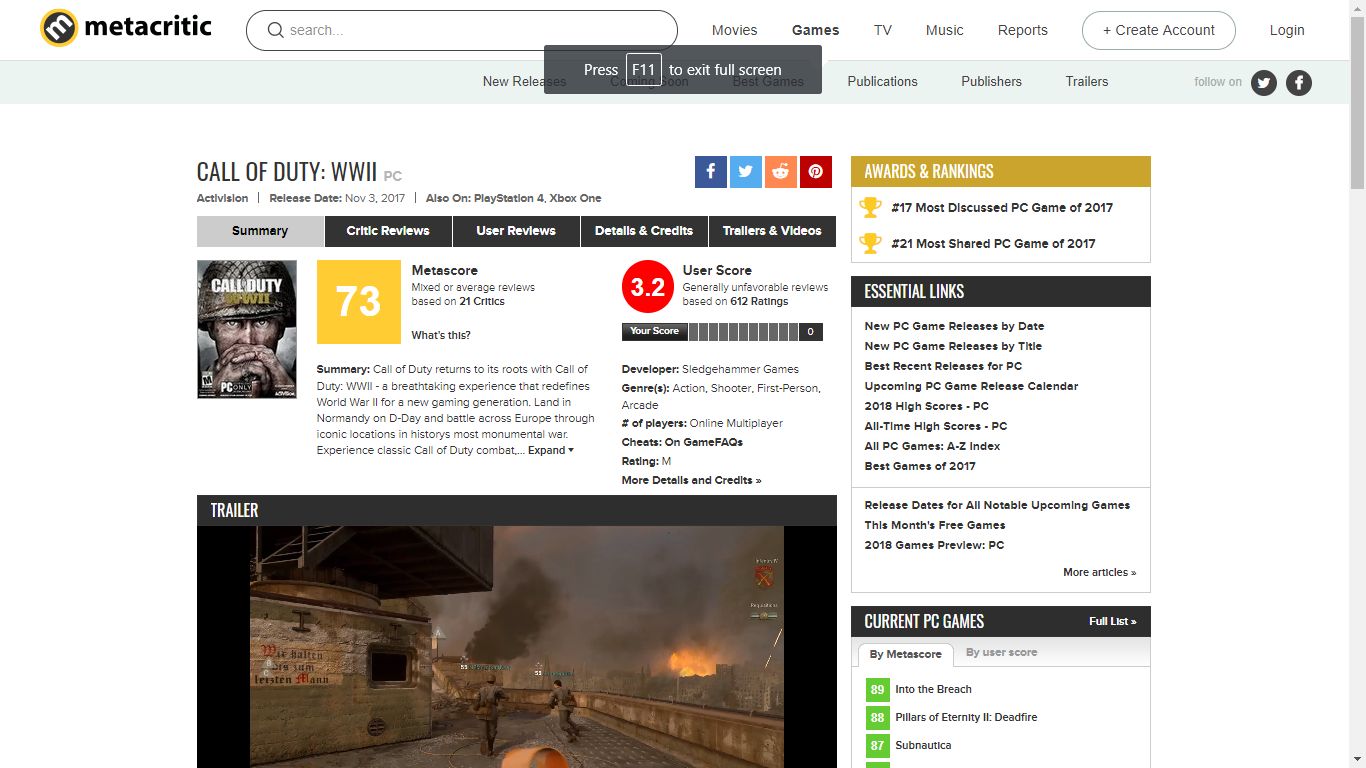This screenshot has width=1366, height=768.
Task: Set your score on the rating bar
Action: pos(743,331)
